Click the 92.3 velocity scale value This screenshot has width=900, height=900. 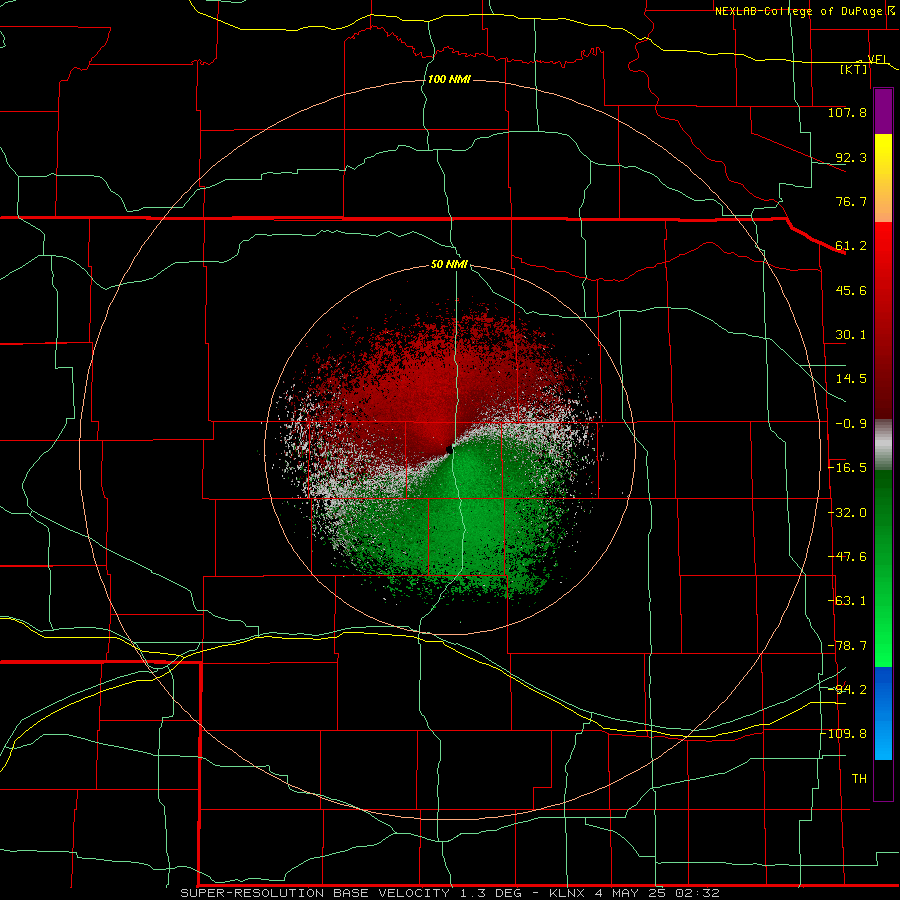(x=851, y=157)
